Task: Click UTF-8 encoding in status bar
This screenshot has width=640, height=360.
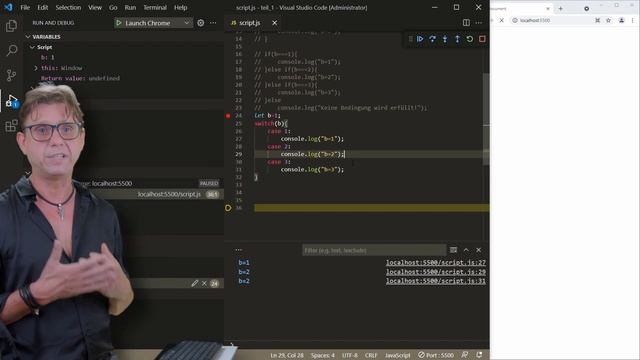Action: coord(350,355)
